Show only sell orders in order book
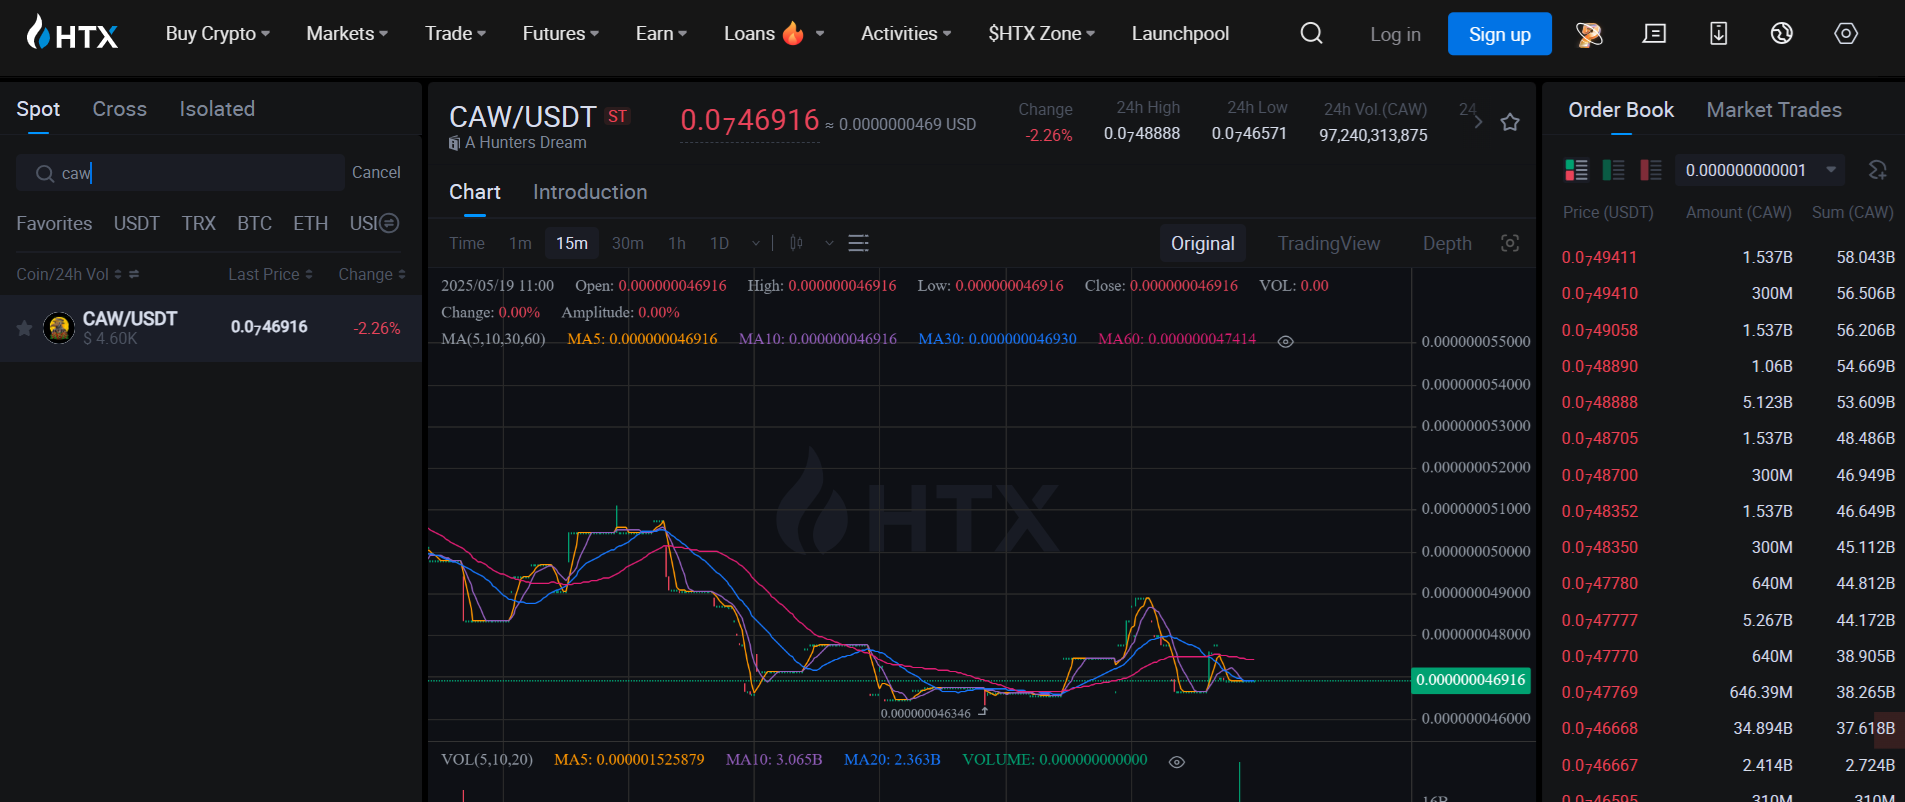This screenshot has height=802, width=1905. click(x=1650, y=170)
